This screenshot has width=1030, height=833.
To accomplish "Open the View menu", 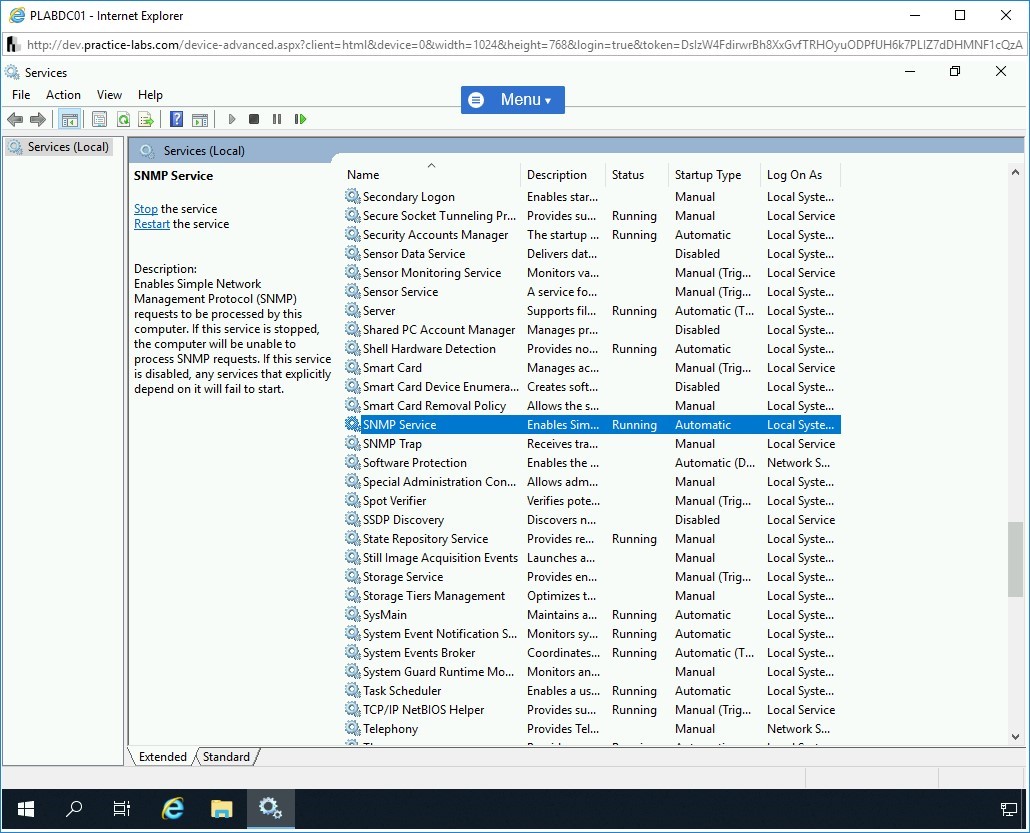I will point(109,95).
